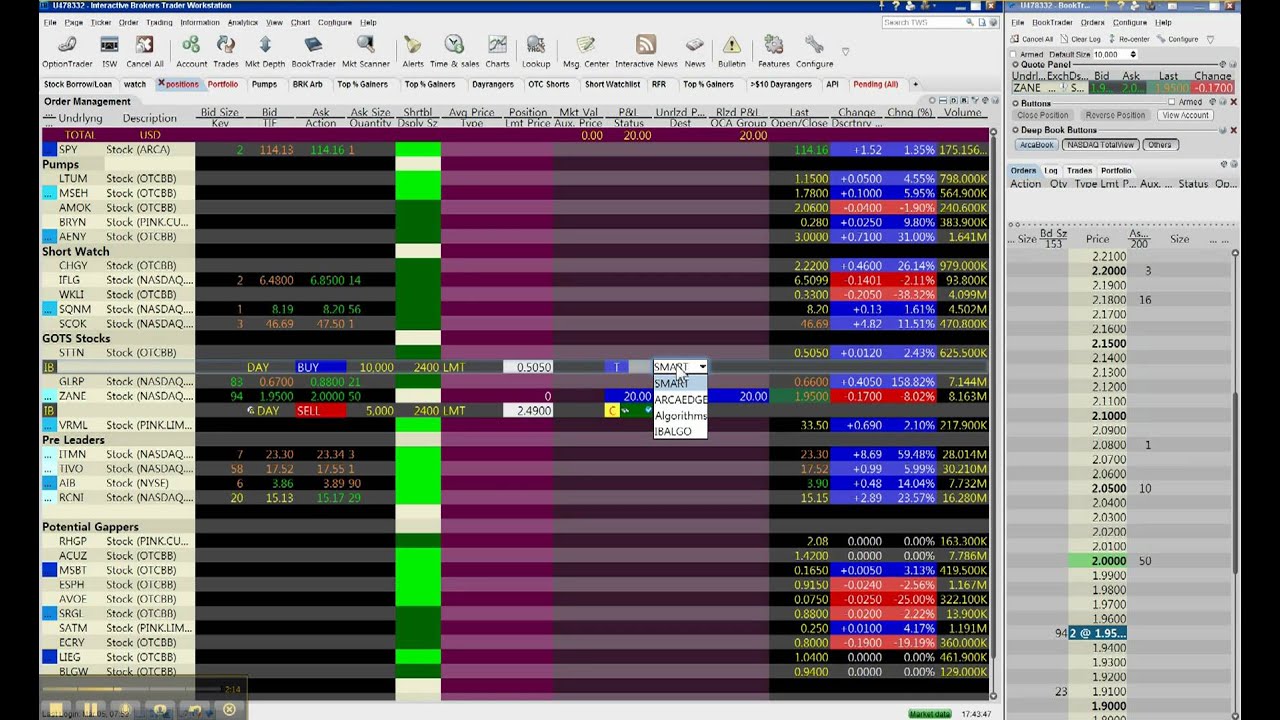Open the Charts tool icon

click(497, 51)
